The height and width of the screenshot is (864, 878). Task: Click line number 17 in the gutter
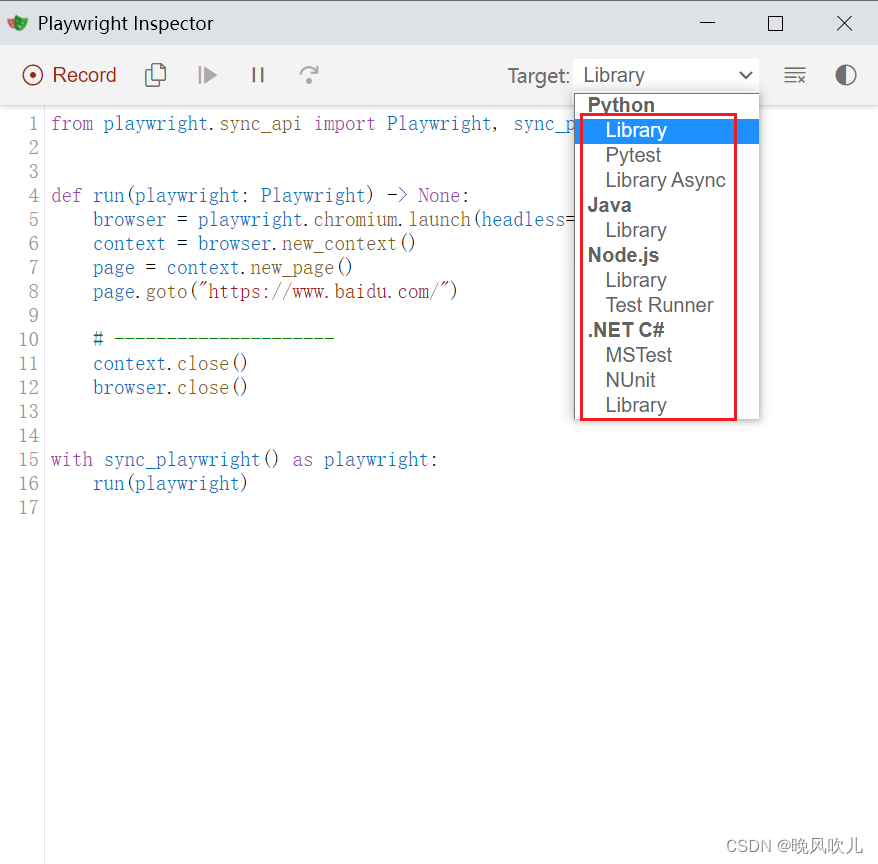(x=29, y=507)
